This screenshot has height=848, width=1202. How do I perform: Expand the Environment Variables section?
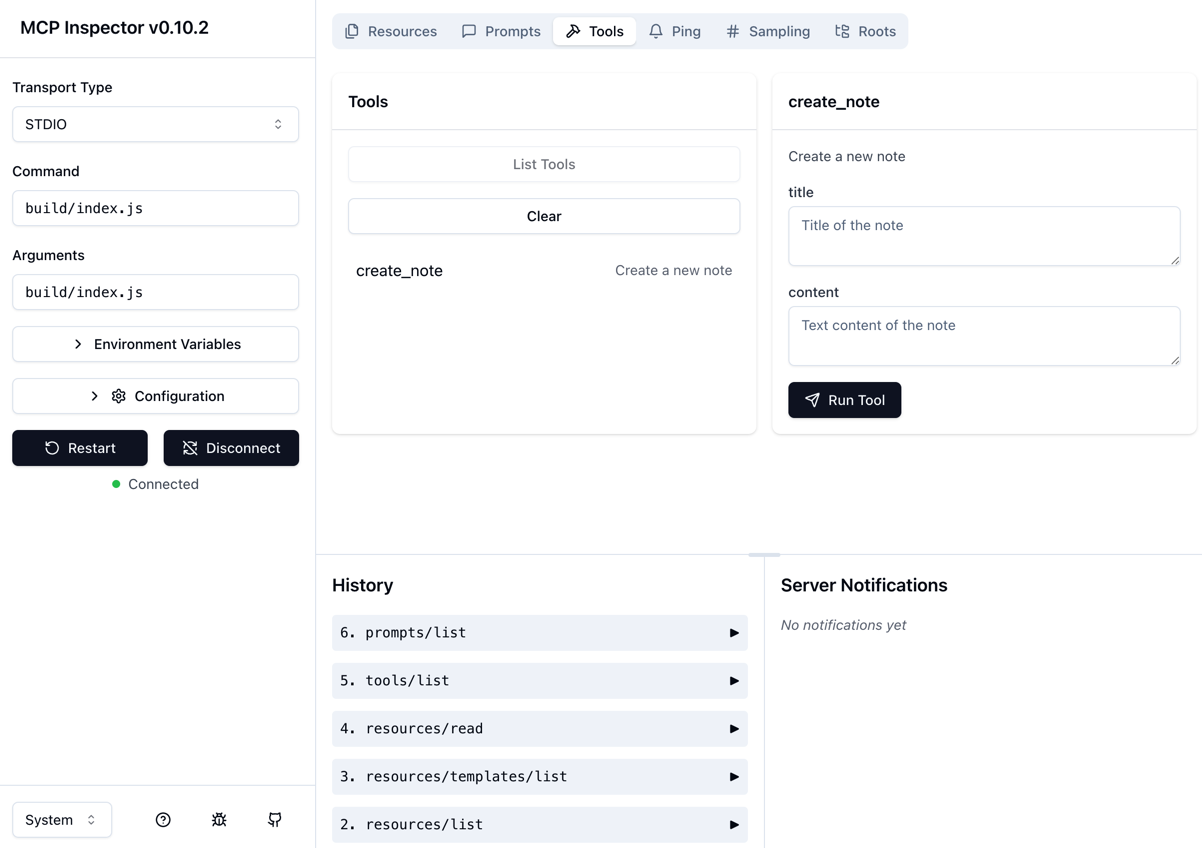click(x=155, y=344)
